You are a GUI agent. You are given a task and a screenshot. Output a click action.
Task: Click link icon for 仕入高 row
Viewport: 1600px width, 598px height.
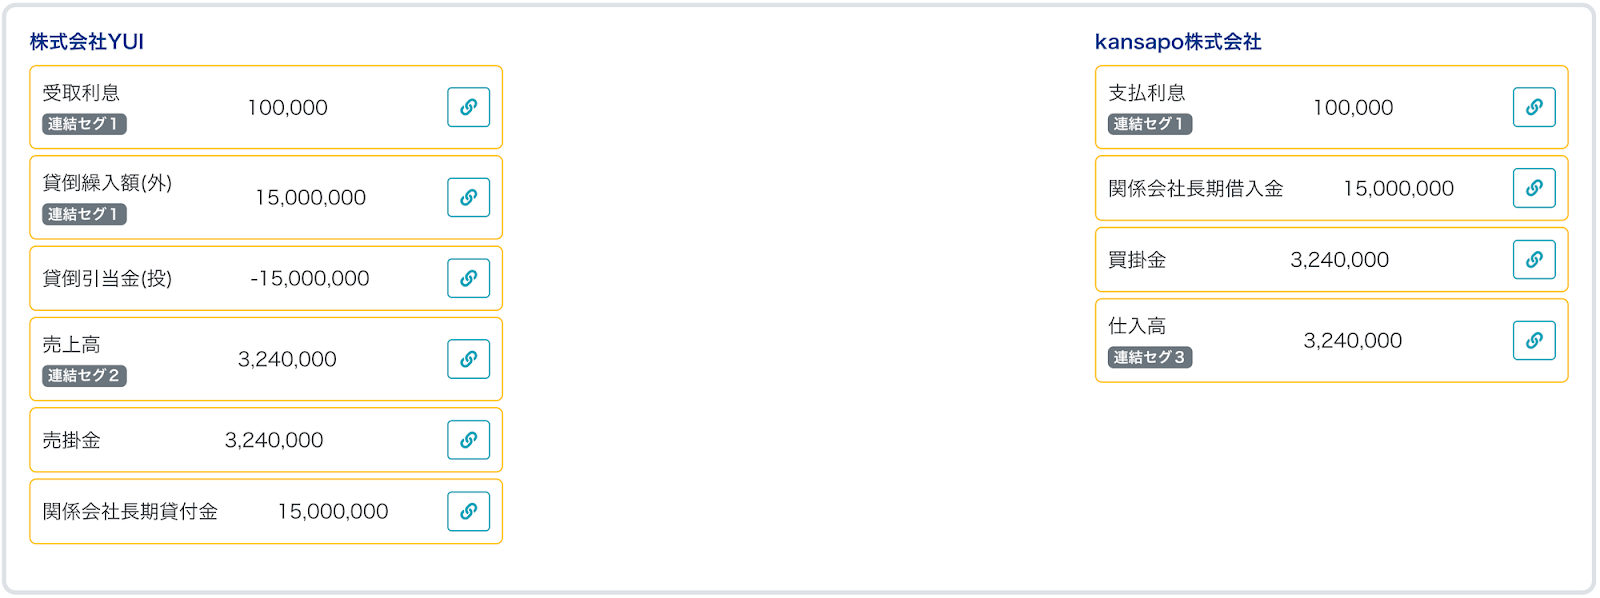[1534, 340]
